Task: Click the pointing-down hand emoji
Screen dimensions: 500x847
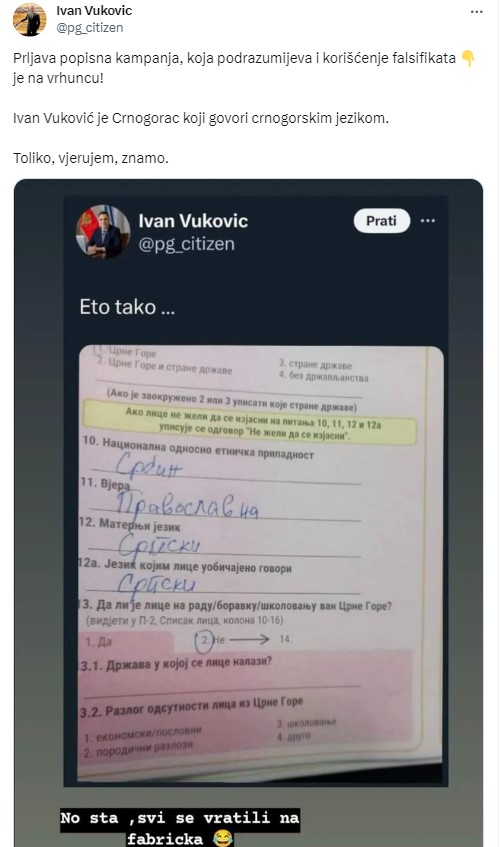Action: tap(469, 58)
